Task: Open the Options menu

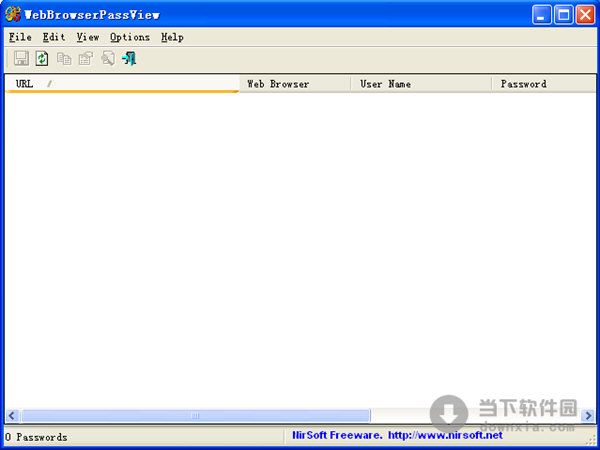Action: (x=130, y=37)
